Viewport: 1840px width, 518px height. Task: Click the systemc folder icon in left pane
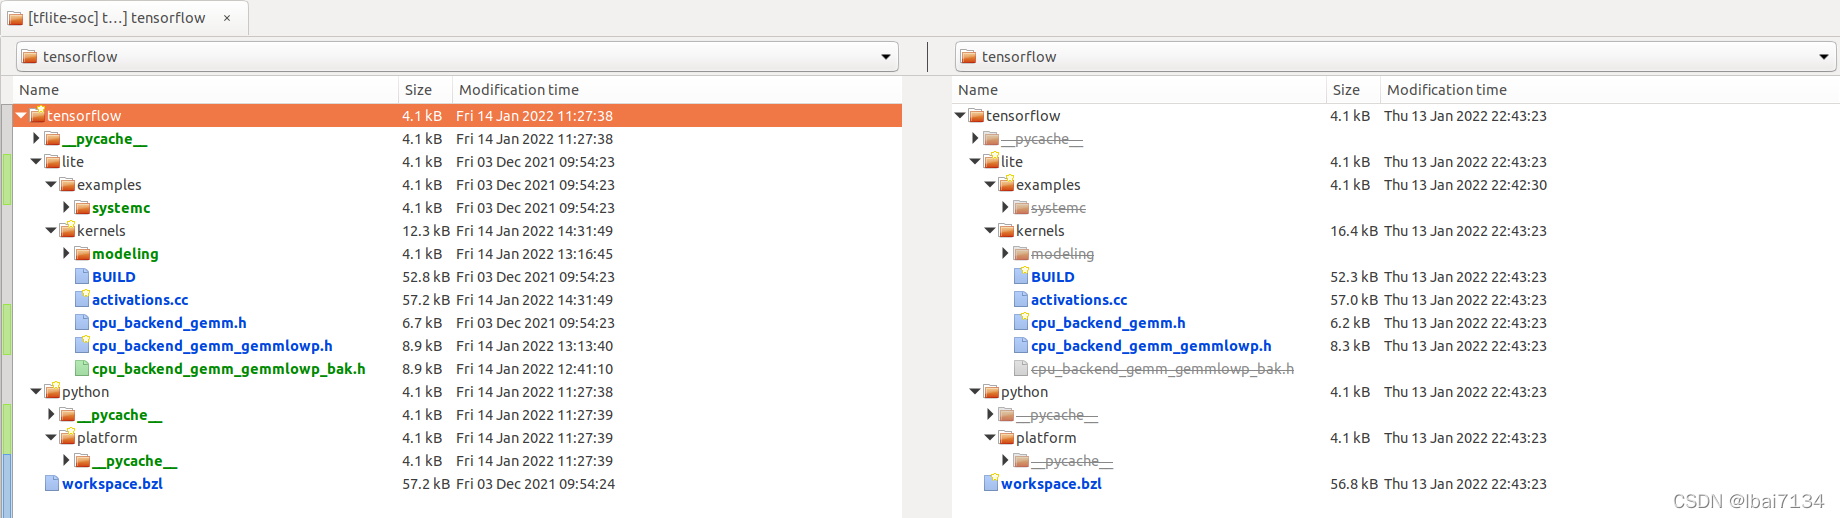[x=82, y=207]
